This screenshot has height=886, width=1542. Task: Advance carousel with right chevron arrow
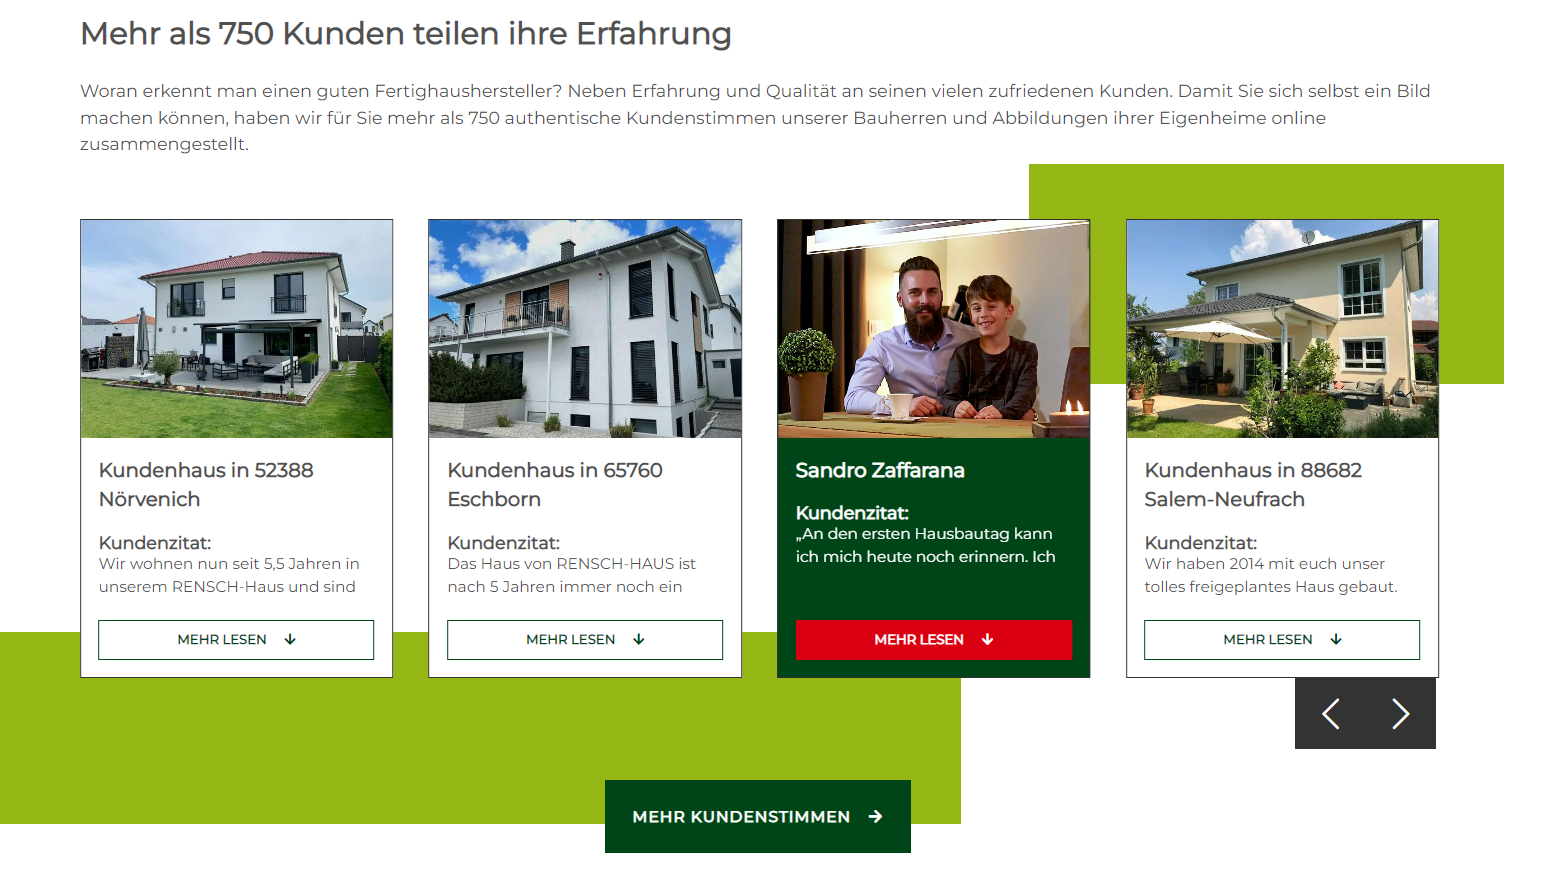[1400, 714]
